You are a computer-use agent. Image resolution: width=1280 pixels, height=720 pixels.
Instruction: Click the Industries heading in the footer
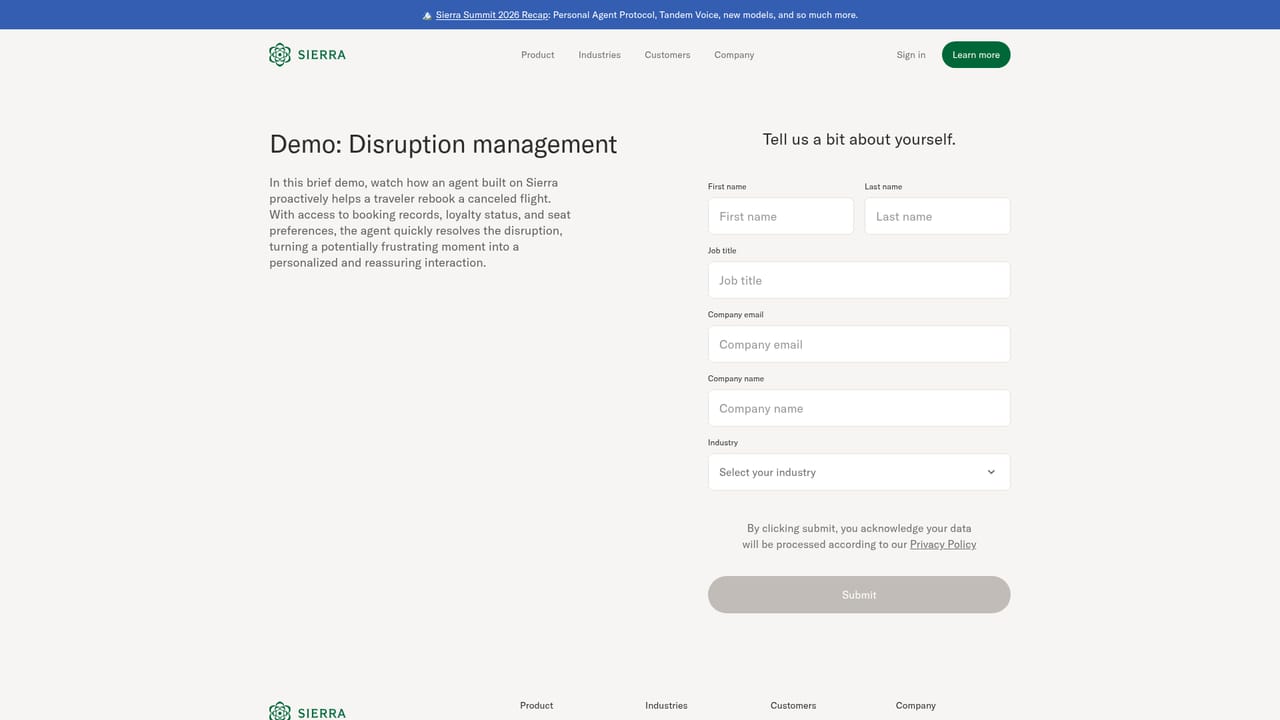[666, 705]
